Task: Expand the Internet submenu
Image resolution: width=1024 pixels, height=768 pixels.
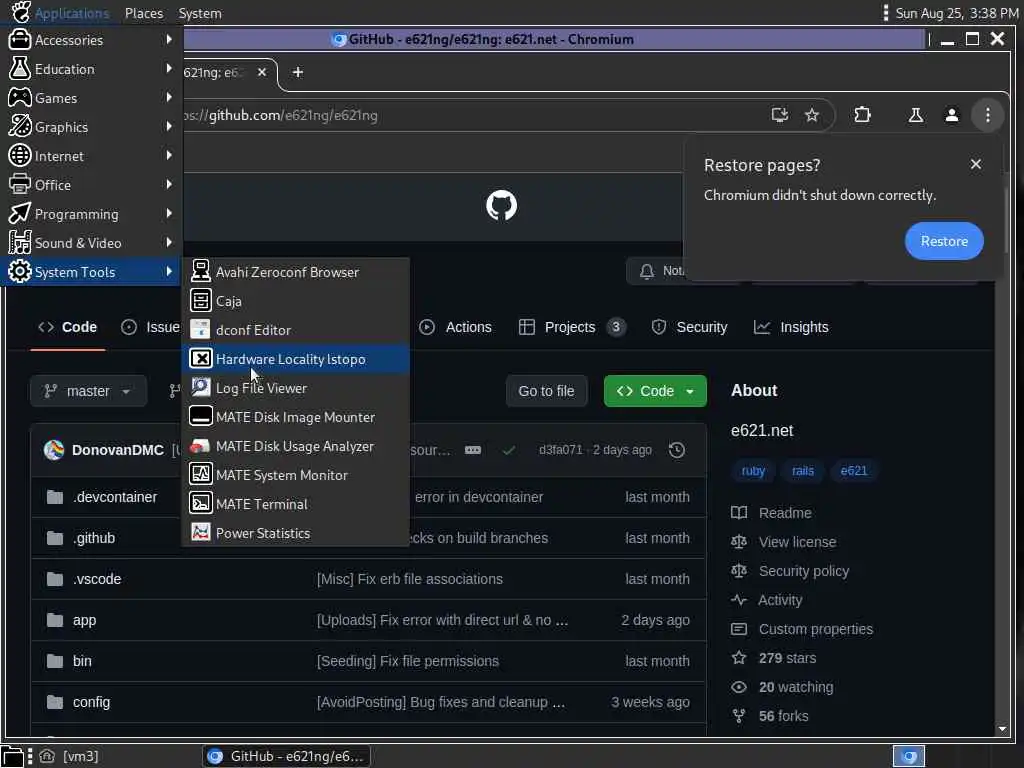Action: click(91, 155)
